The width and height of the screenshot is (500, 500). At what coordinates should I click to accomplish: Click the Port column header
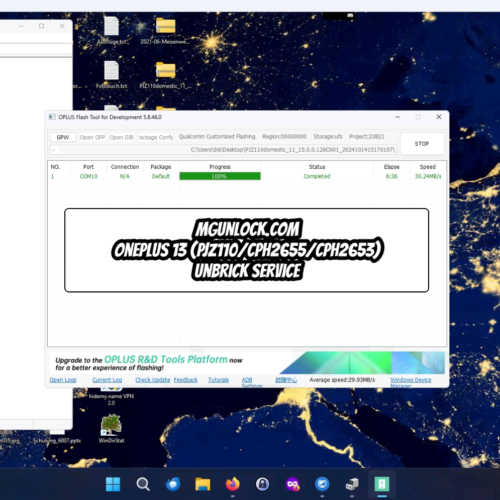point(89,167)
